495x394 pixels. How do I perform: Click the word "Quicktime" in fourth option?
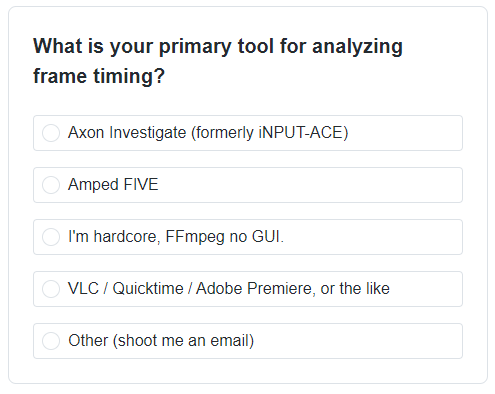148,289
